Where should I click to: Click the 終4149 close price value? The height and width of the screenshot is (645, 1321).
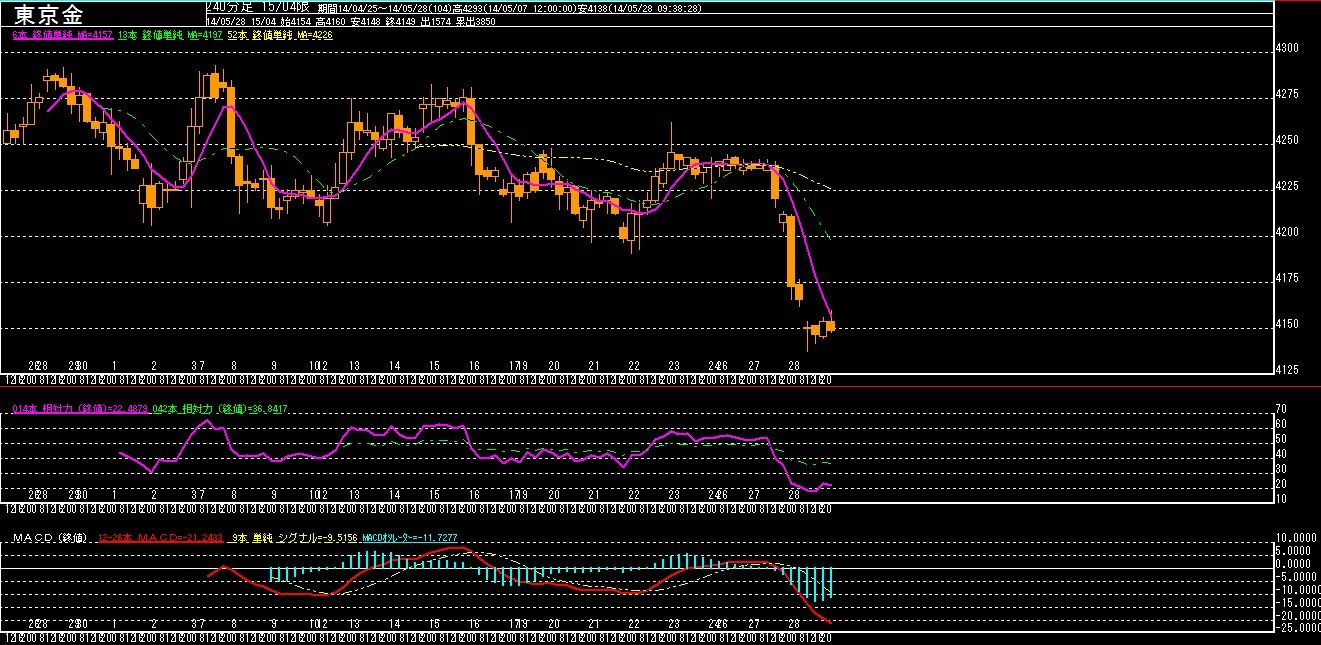pyautogui.click(x=401, y=21)
